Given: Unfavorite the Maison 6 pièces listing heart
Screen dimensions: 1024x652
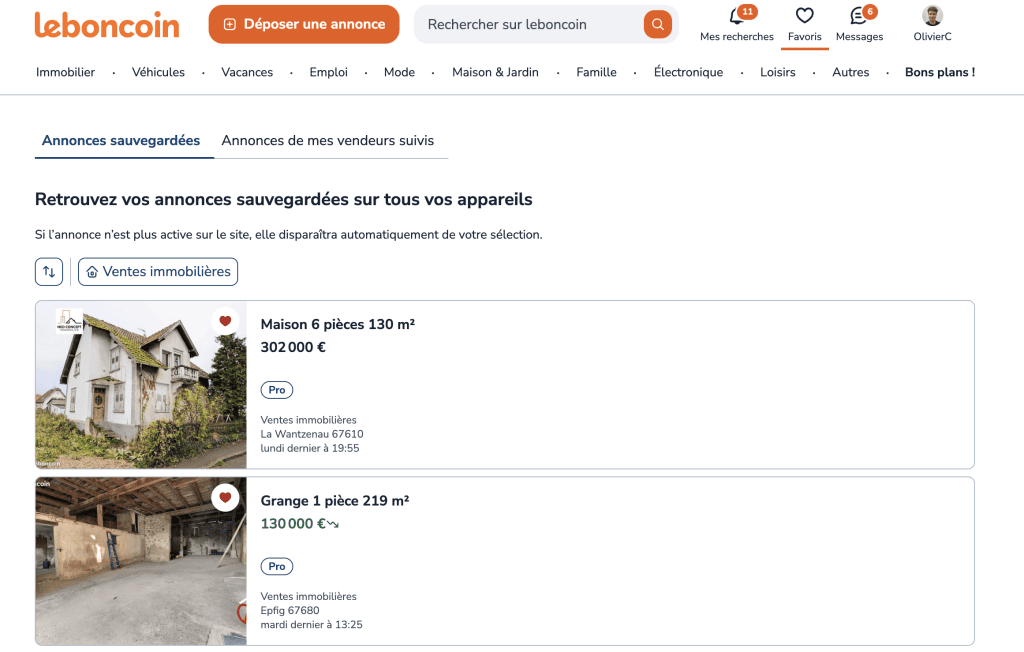Looking at the screenshot, I should point(225,320).
